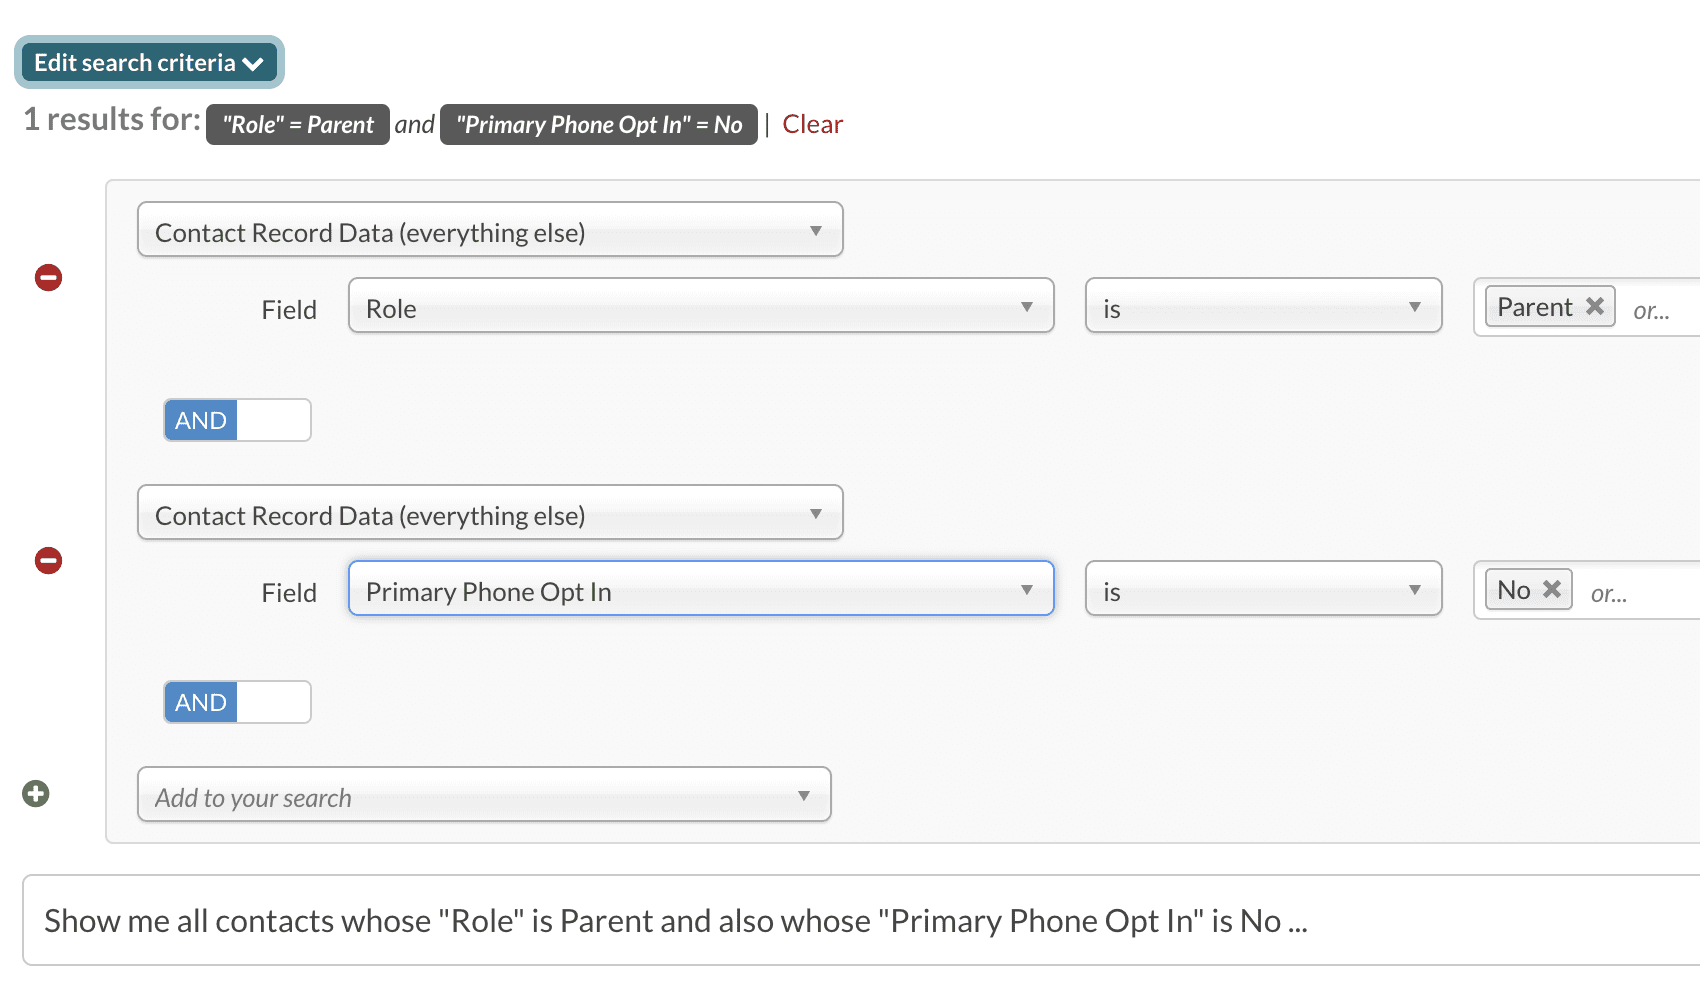This screenshot has height=984, width=1700.
Task: Toggle the first AND/OR switch
Action: coord(237,420)
